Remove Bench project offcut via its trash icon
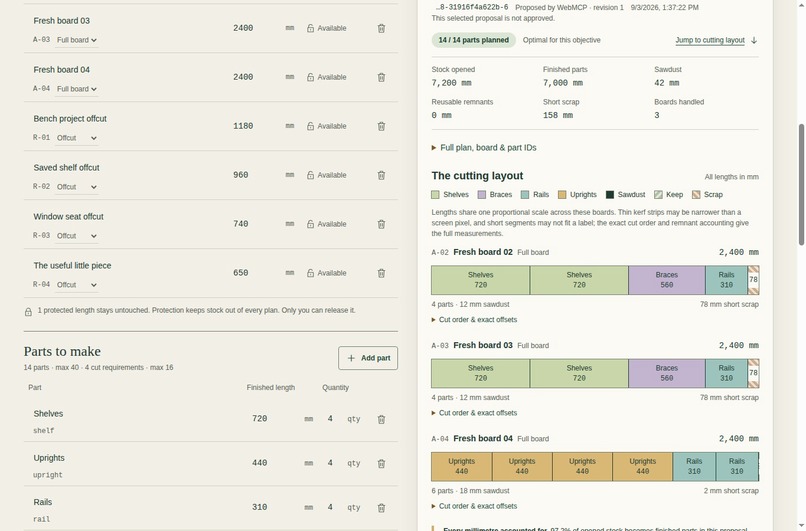The height and width of the screenshot is (531, 806). [381, 126]
